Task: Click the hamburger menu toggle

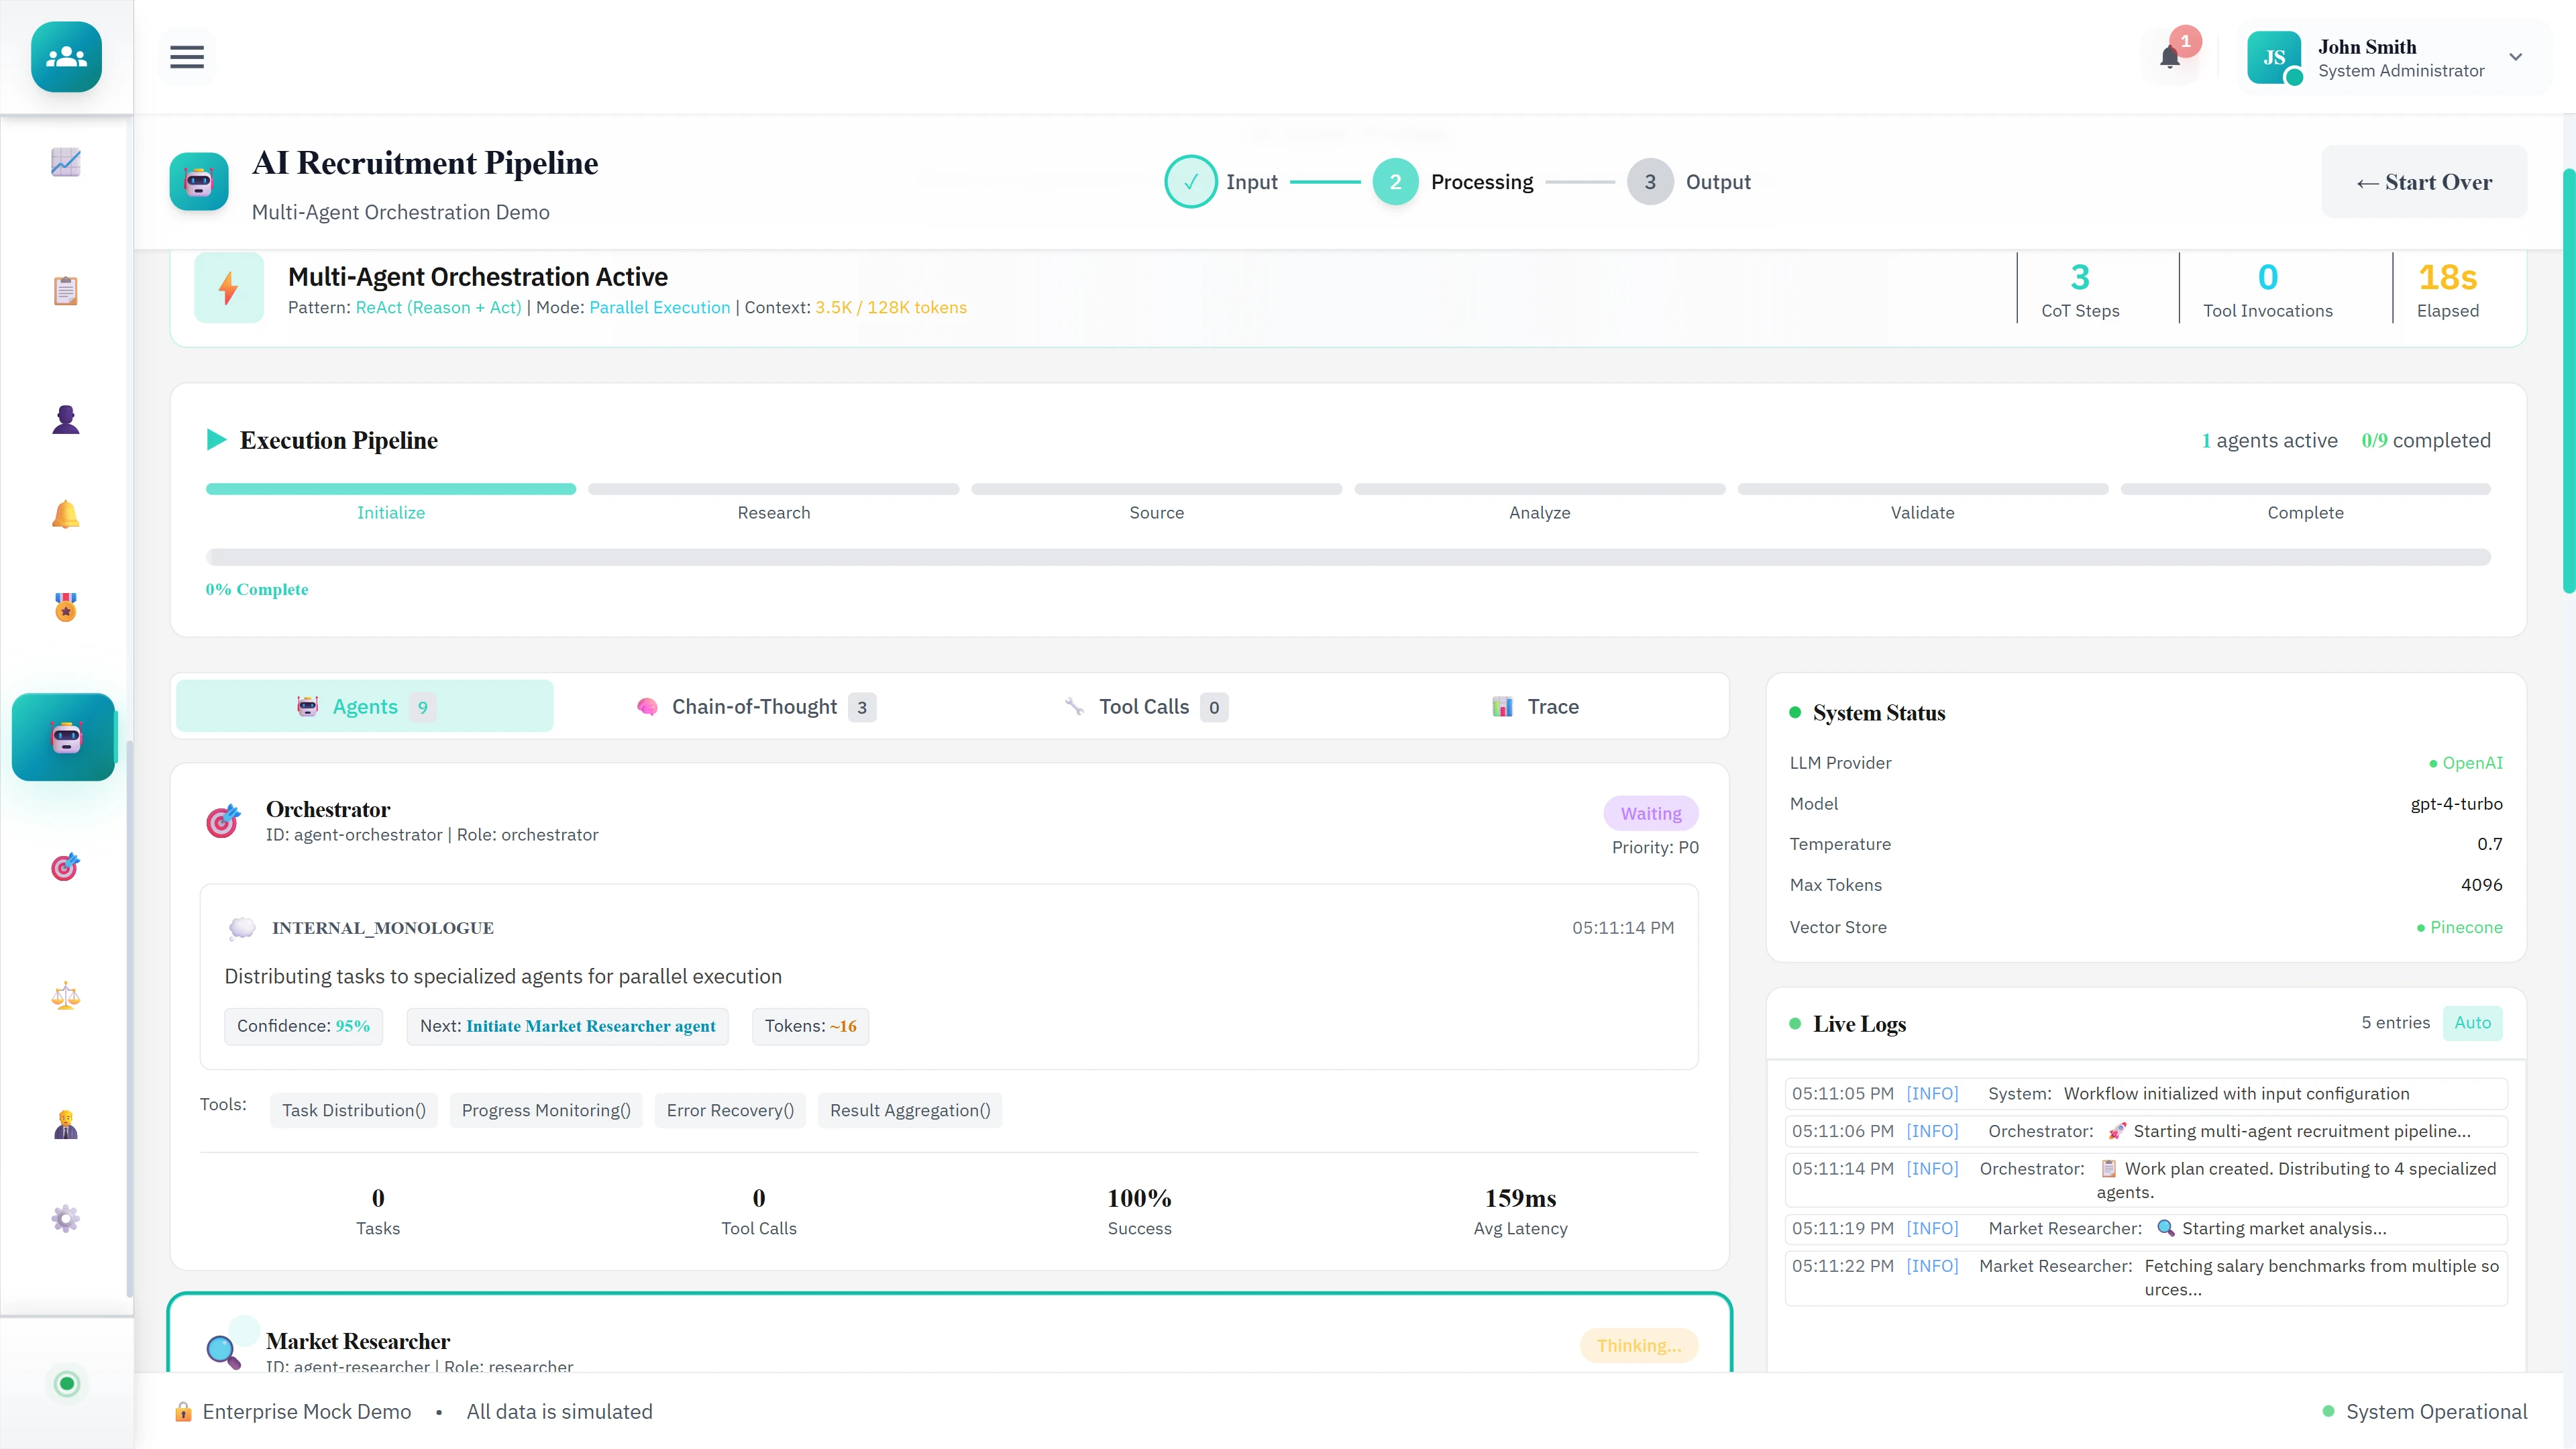Action: [186, 57]
